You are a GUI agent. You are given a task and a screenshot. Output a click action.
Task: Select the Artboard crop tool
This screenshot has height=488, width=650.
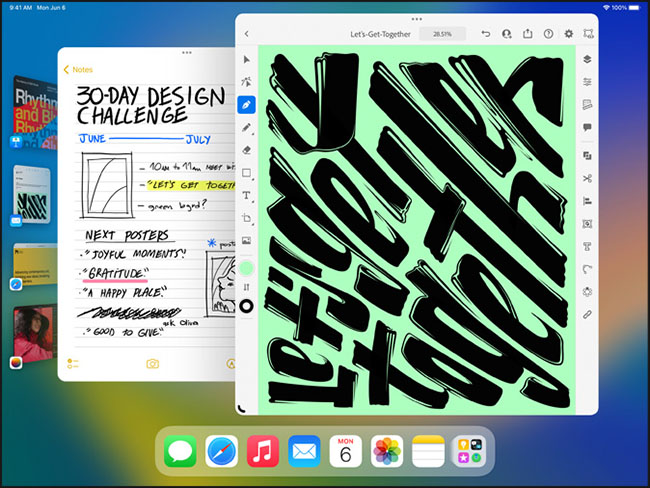point(246,218)
